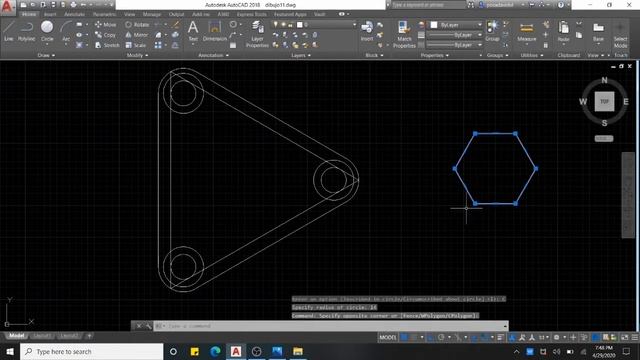Click the Erase tool in Modify panel
Image resolution: width=640 pixels, height=360 pixels.
pos(176,24)
